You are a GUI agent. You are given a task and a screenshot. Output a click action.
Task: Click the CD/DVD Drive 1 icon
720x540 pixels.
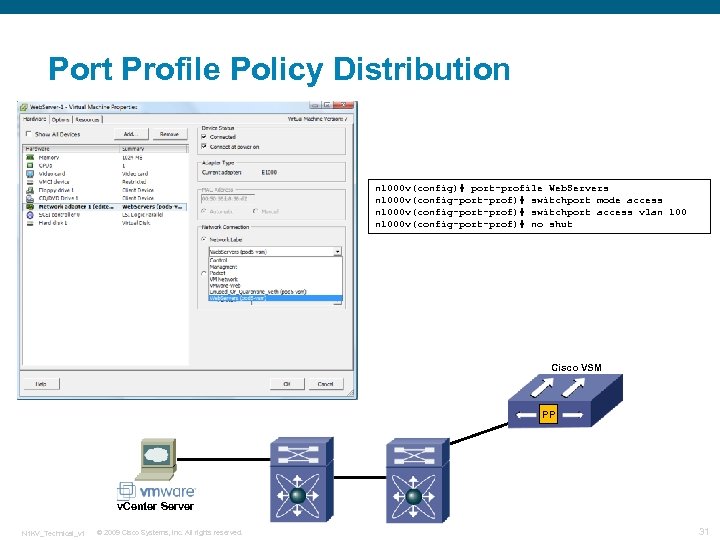[x=30, y=198]
